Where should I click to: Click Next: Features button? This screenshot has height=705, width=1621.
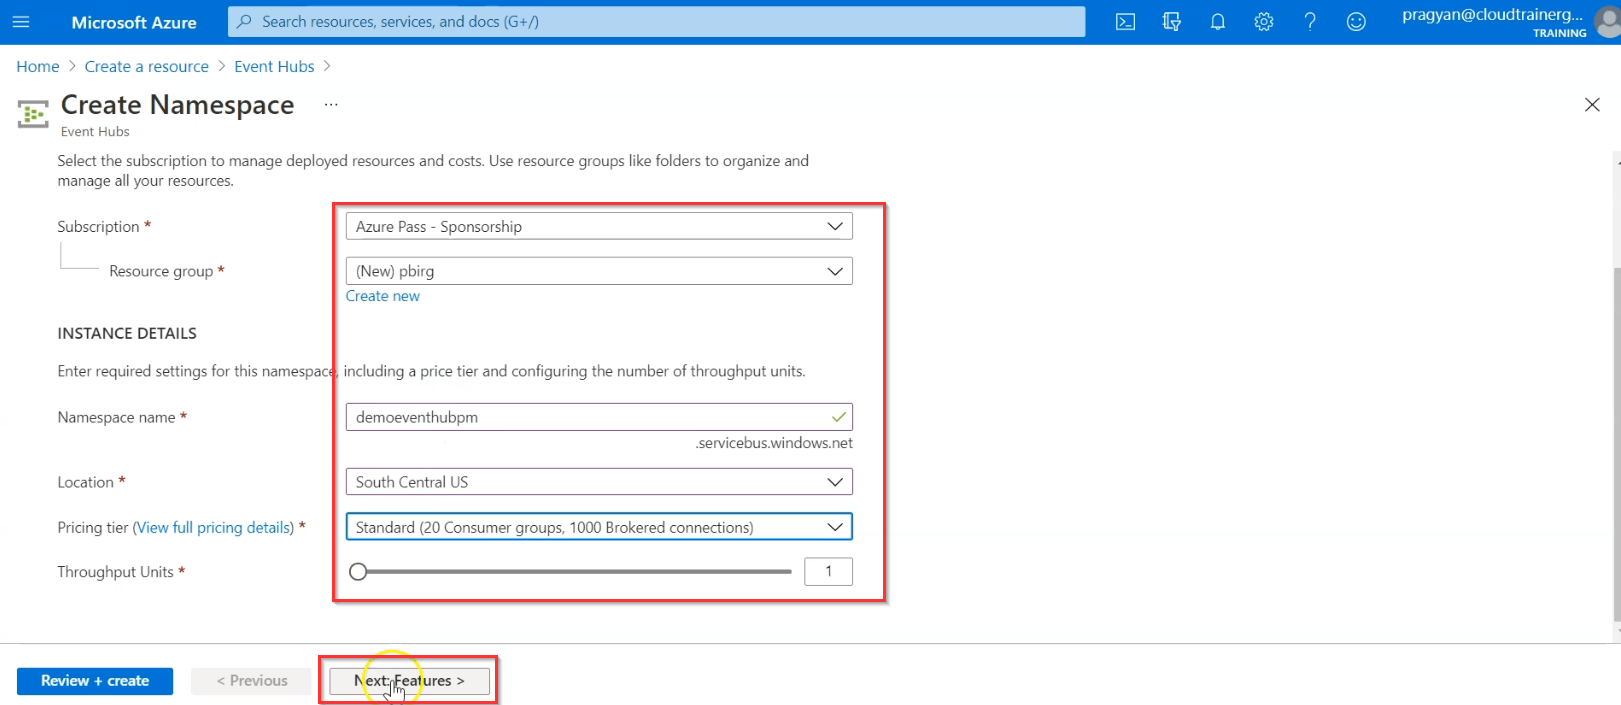coord(409,681)
